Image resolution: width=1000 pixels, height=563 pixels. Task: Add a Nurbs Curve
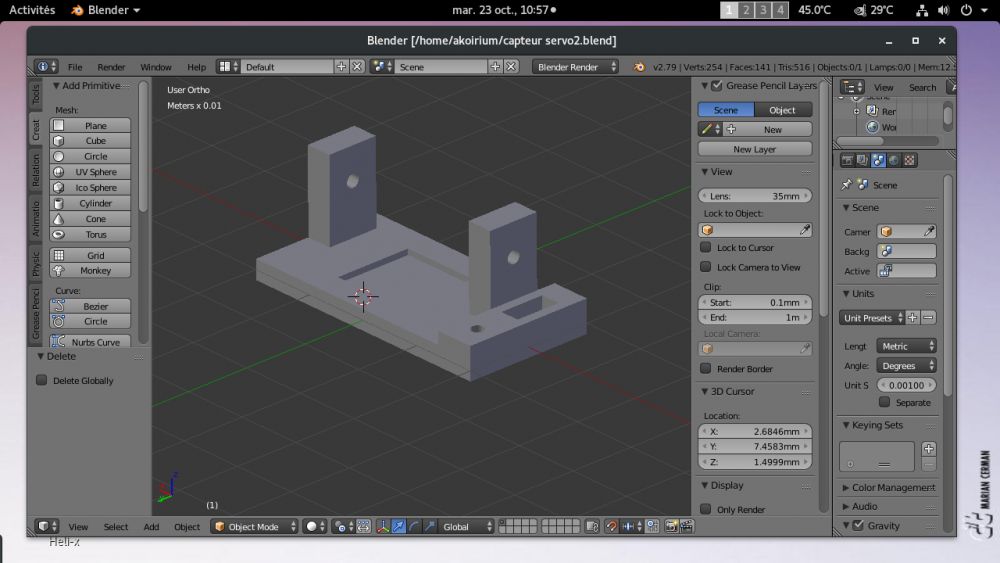pos(90,342)
